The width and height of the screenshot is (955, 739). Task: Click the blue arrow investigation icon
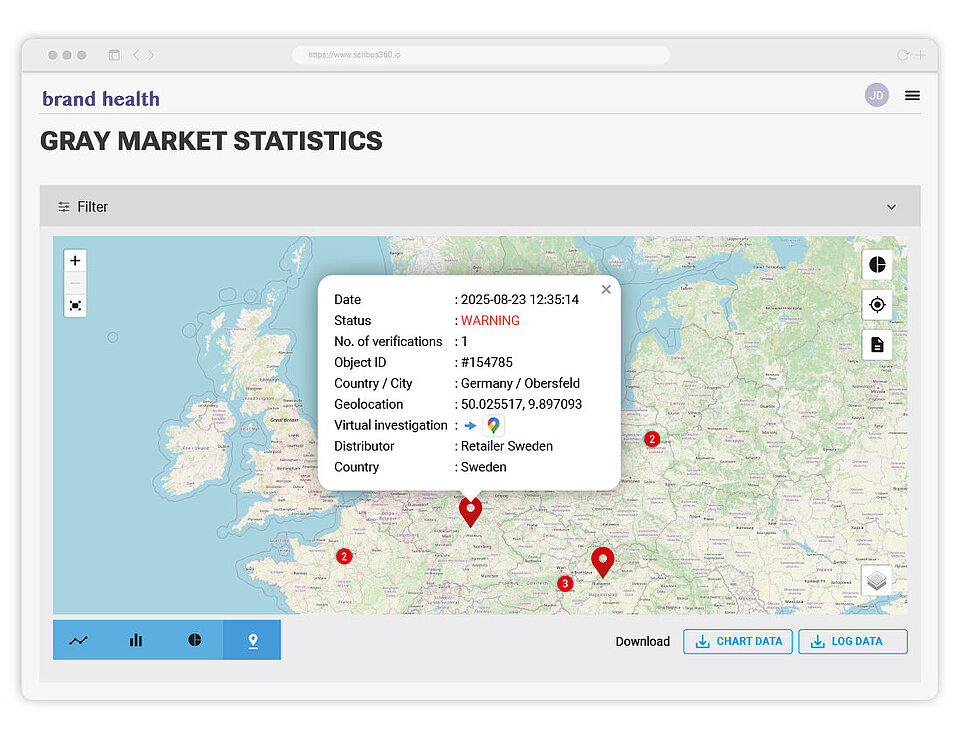470,425
